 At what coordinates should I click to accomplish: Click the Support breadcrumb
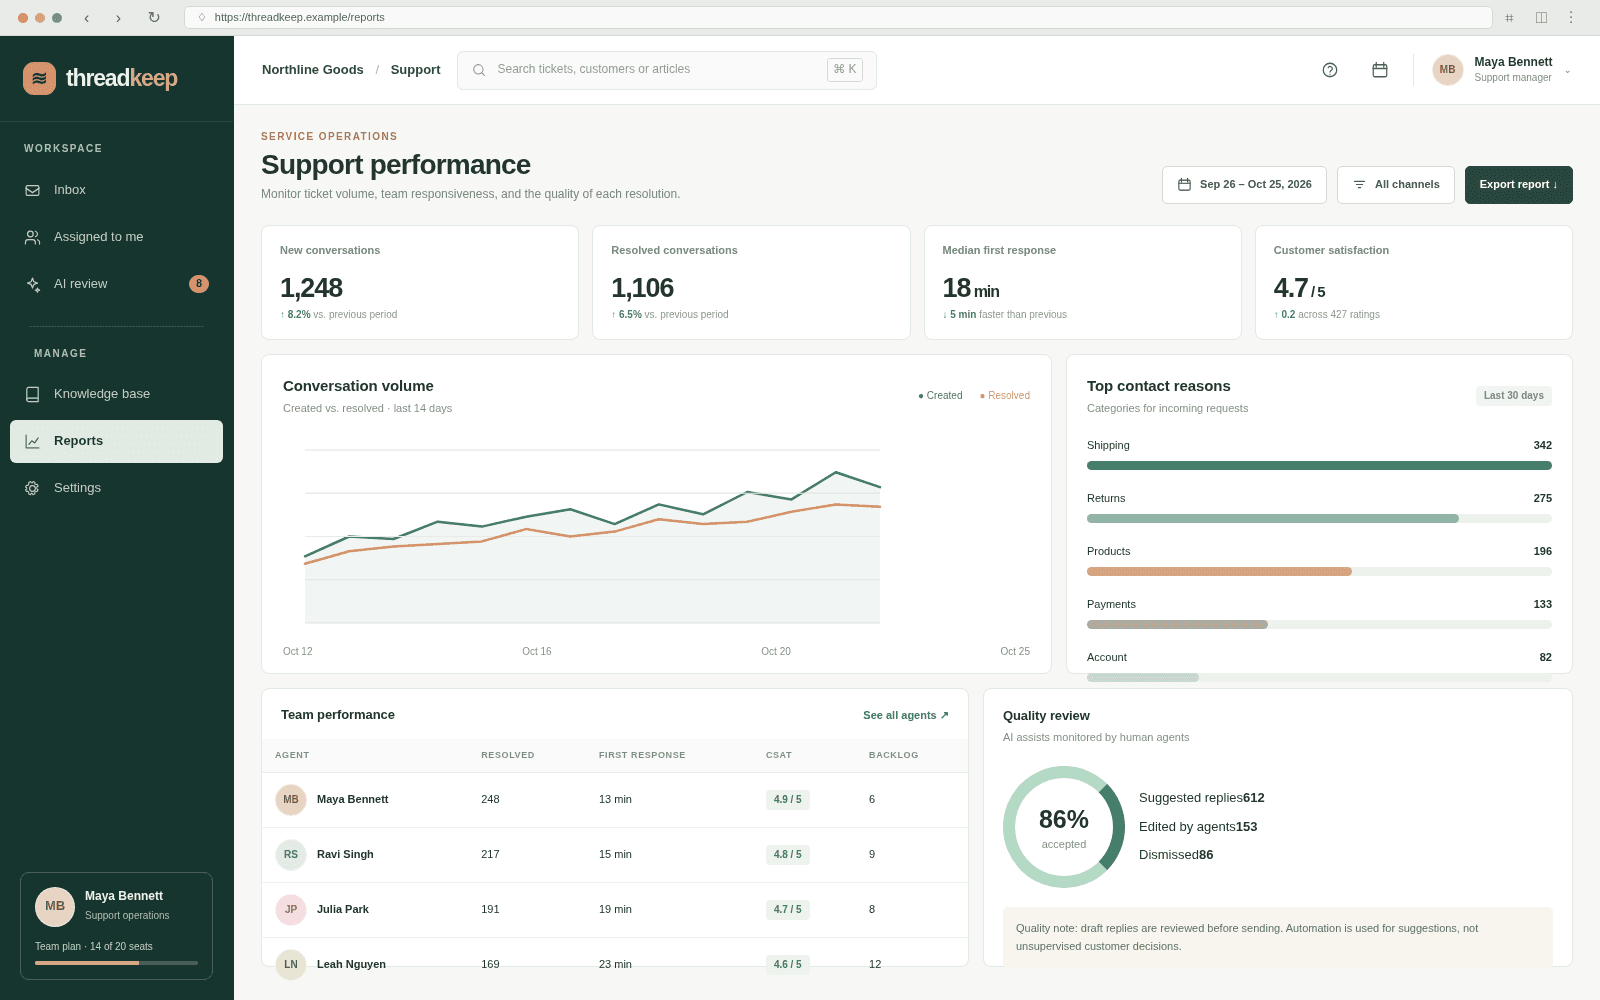pos(415,70)
